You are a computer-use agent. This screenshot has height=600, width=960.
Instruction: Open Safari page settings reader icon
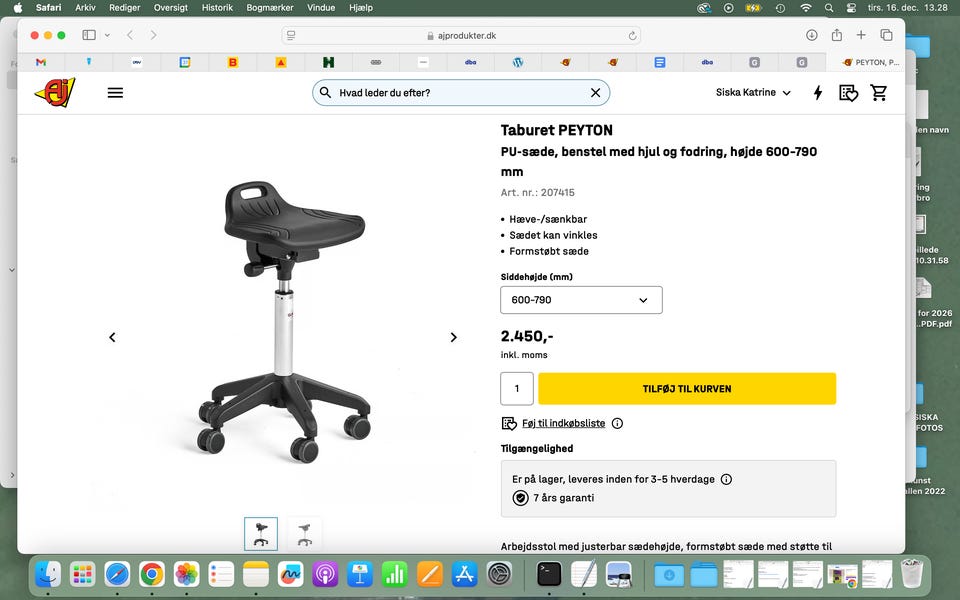tap(291, 36)
